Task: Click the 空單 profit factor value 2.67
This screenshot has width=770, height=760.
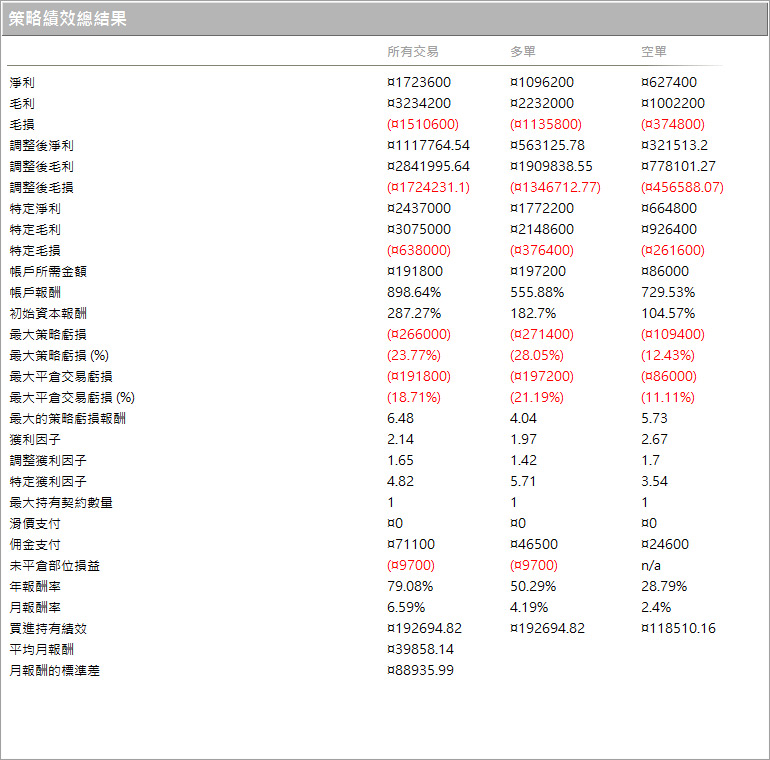Action: (x=654, y=440)
